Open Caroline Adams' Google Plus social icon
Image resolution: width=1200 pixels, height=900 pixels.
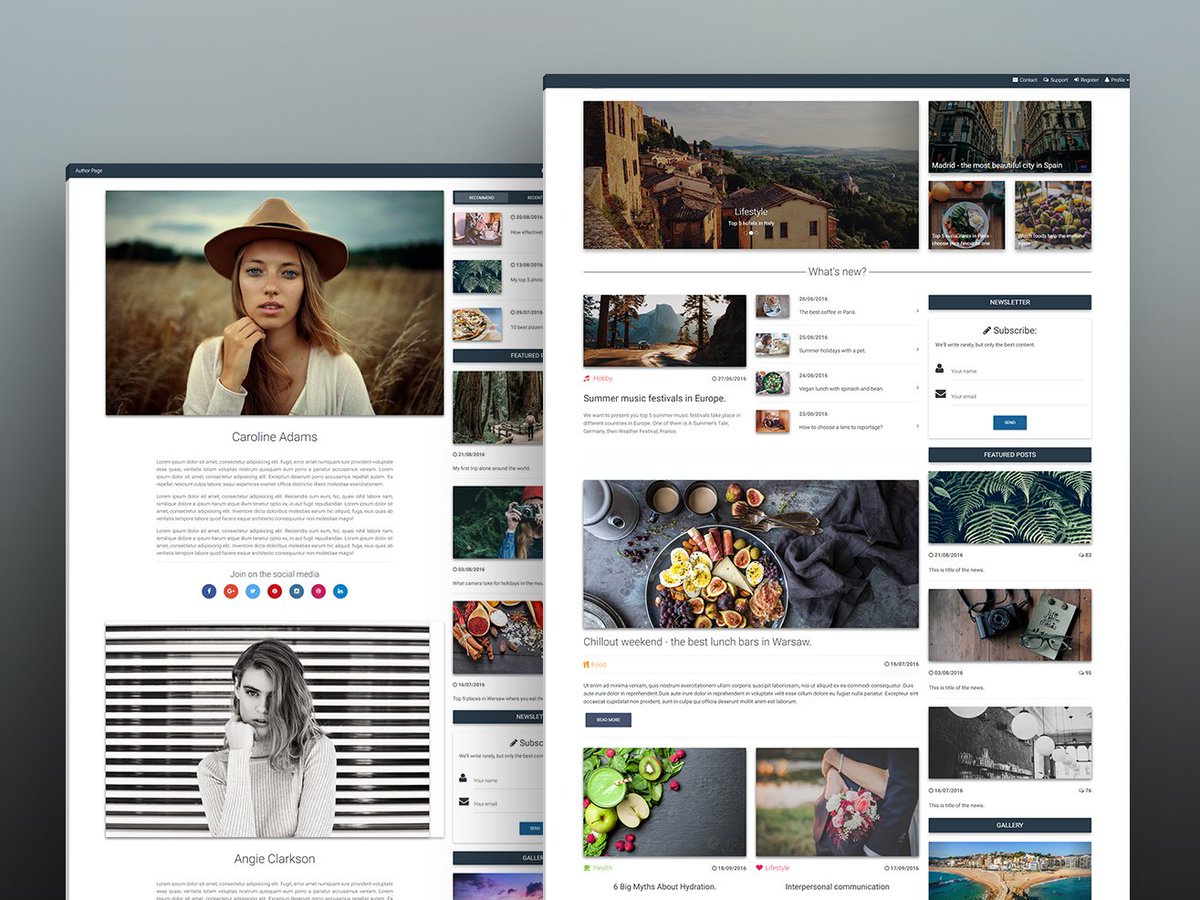(231, 591)
